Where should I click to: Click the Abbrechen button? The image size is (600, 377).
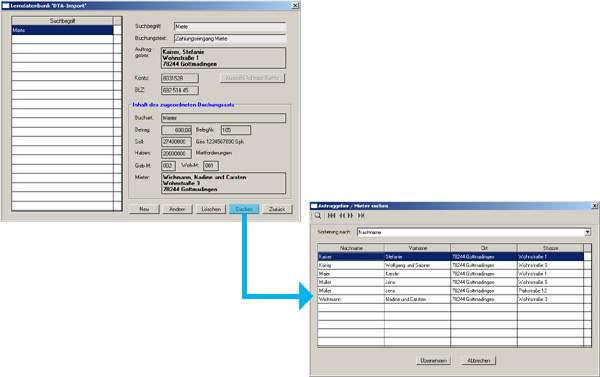478,361
